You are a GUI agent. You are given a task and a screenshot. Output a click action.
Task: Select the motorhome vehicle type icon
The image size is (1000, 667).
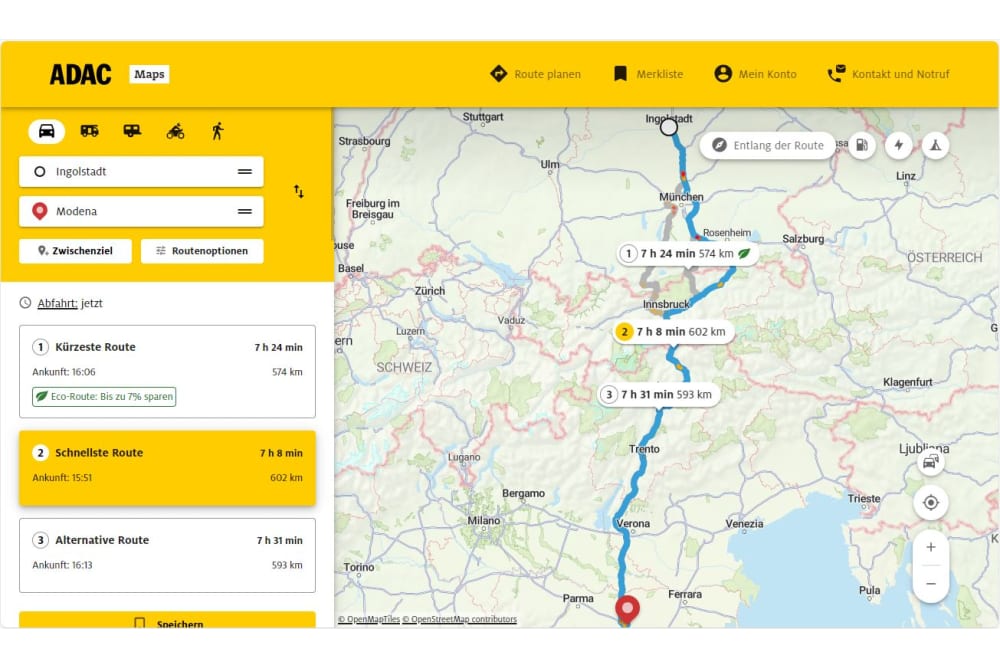tap(89, 131)
